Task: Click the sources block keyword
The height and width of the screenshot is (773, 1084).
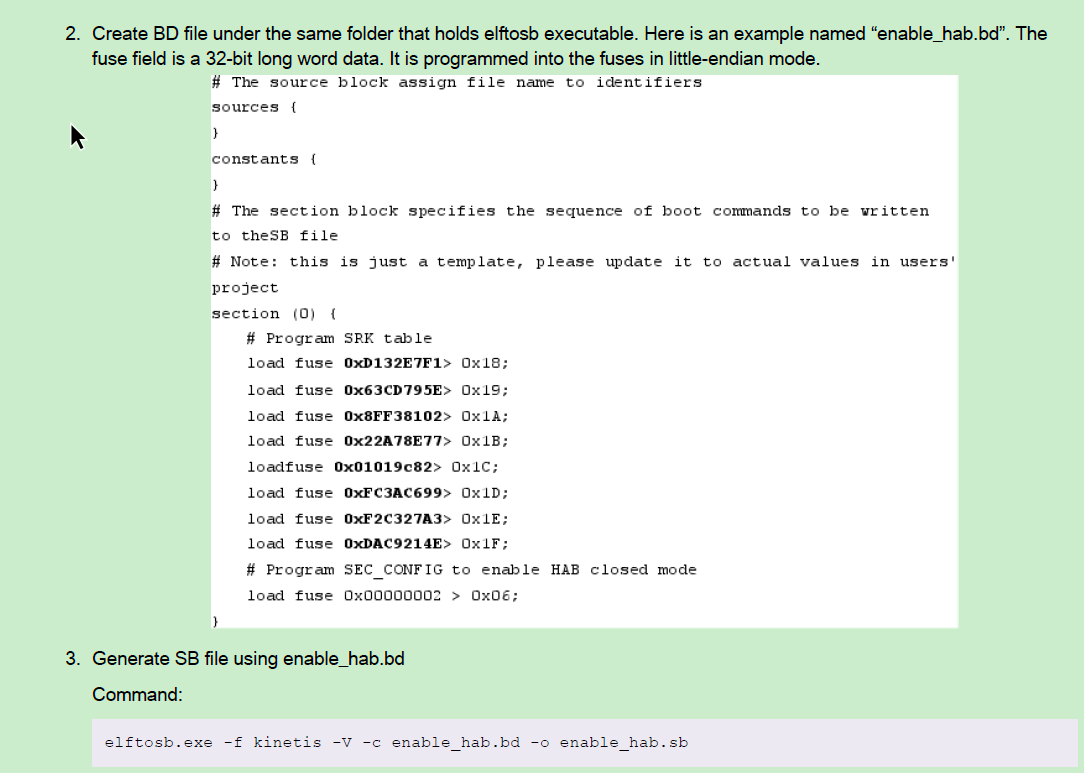Action: [245, 106]
